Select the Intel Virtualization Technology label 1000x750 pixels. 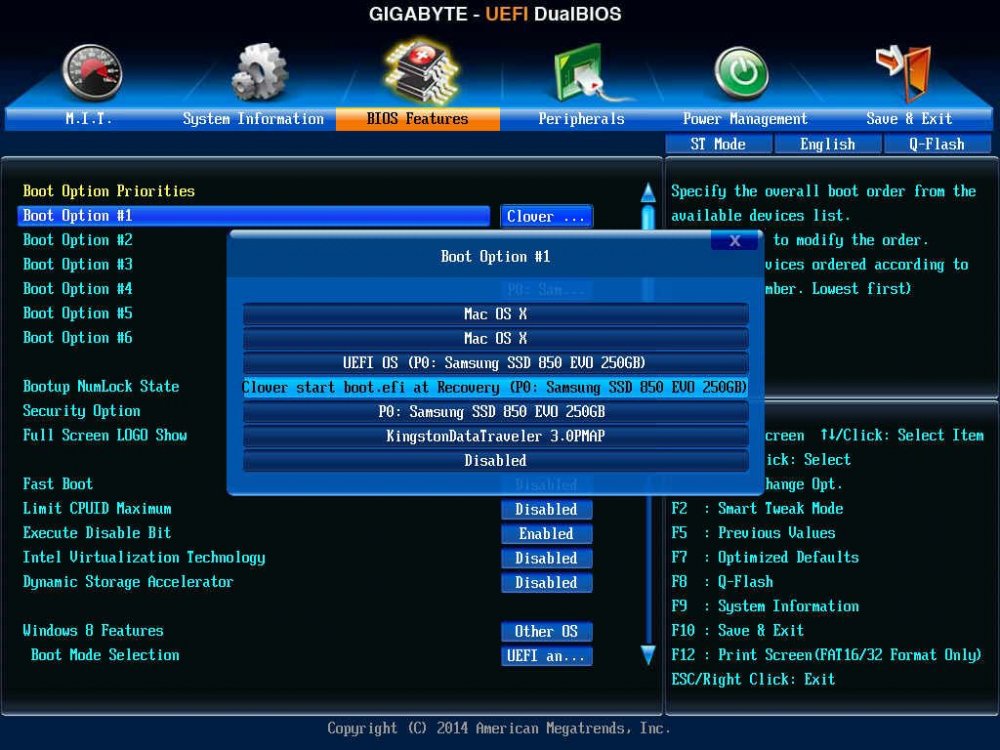(x=144, y=557)
